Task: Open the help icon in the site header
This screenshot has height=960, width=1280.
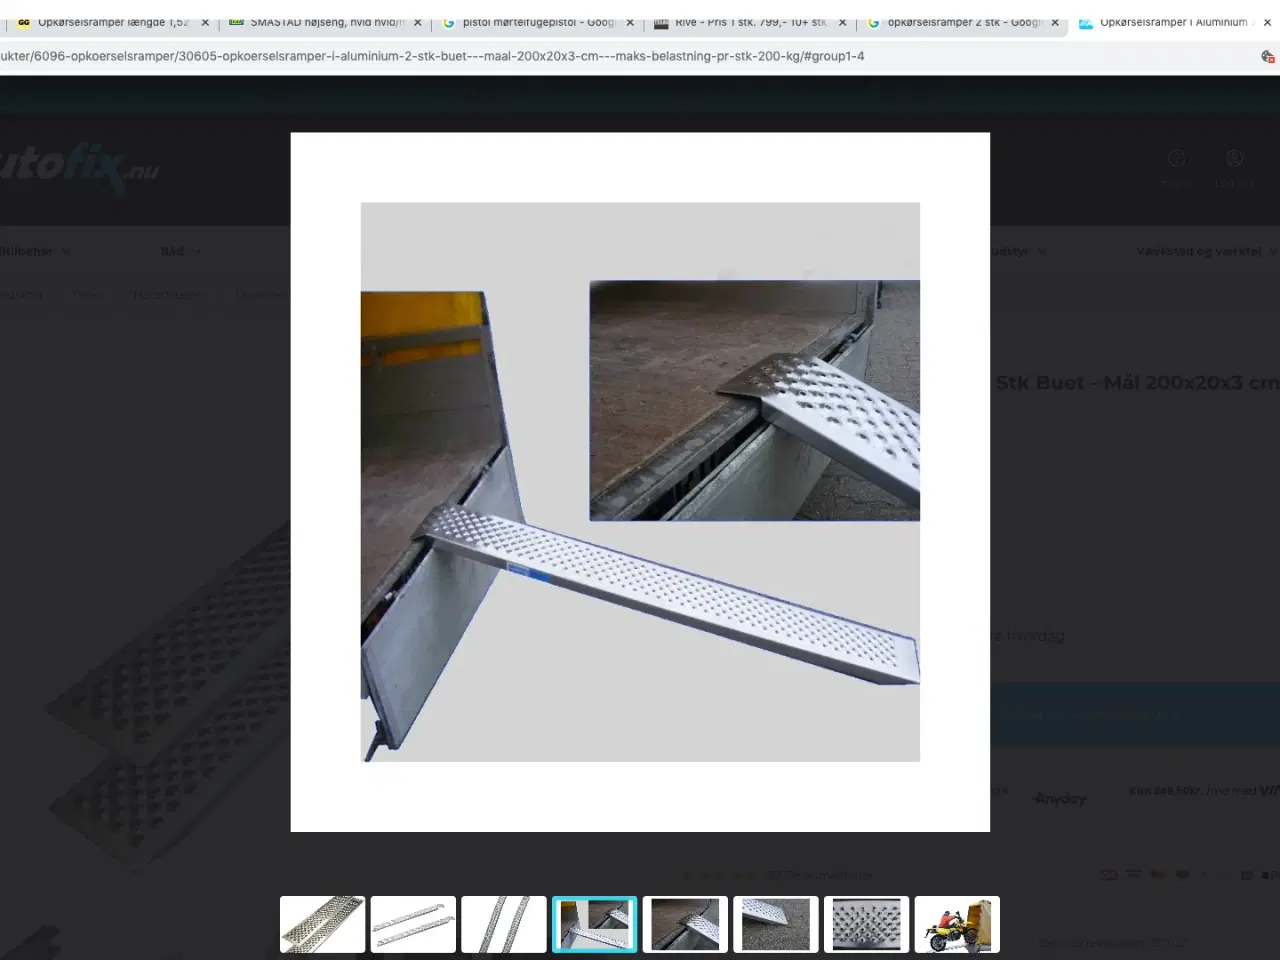Action: pos(1177,159)
